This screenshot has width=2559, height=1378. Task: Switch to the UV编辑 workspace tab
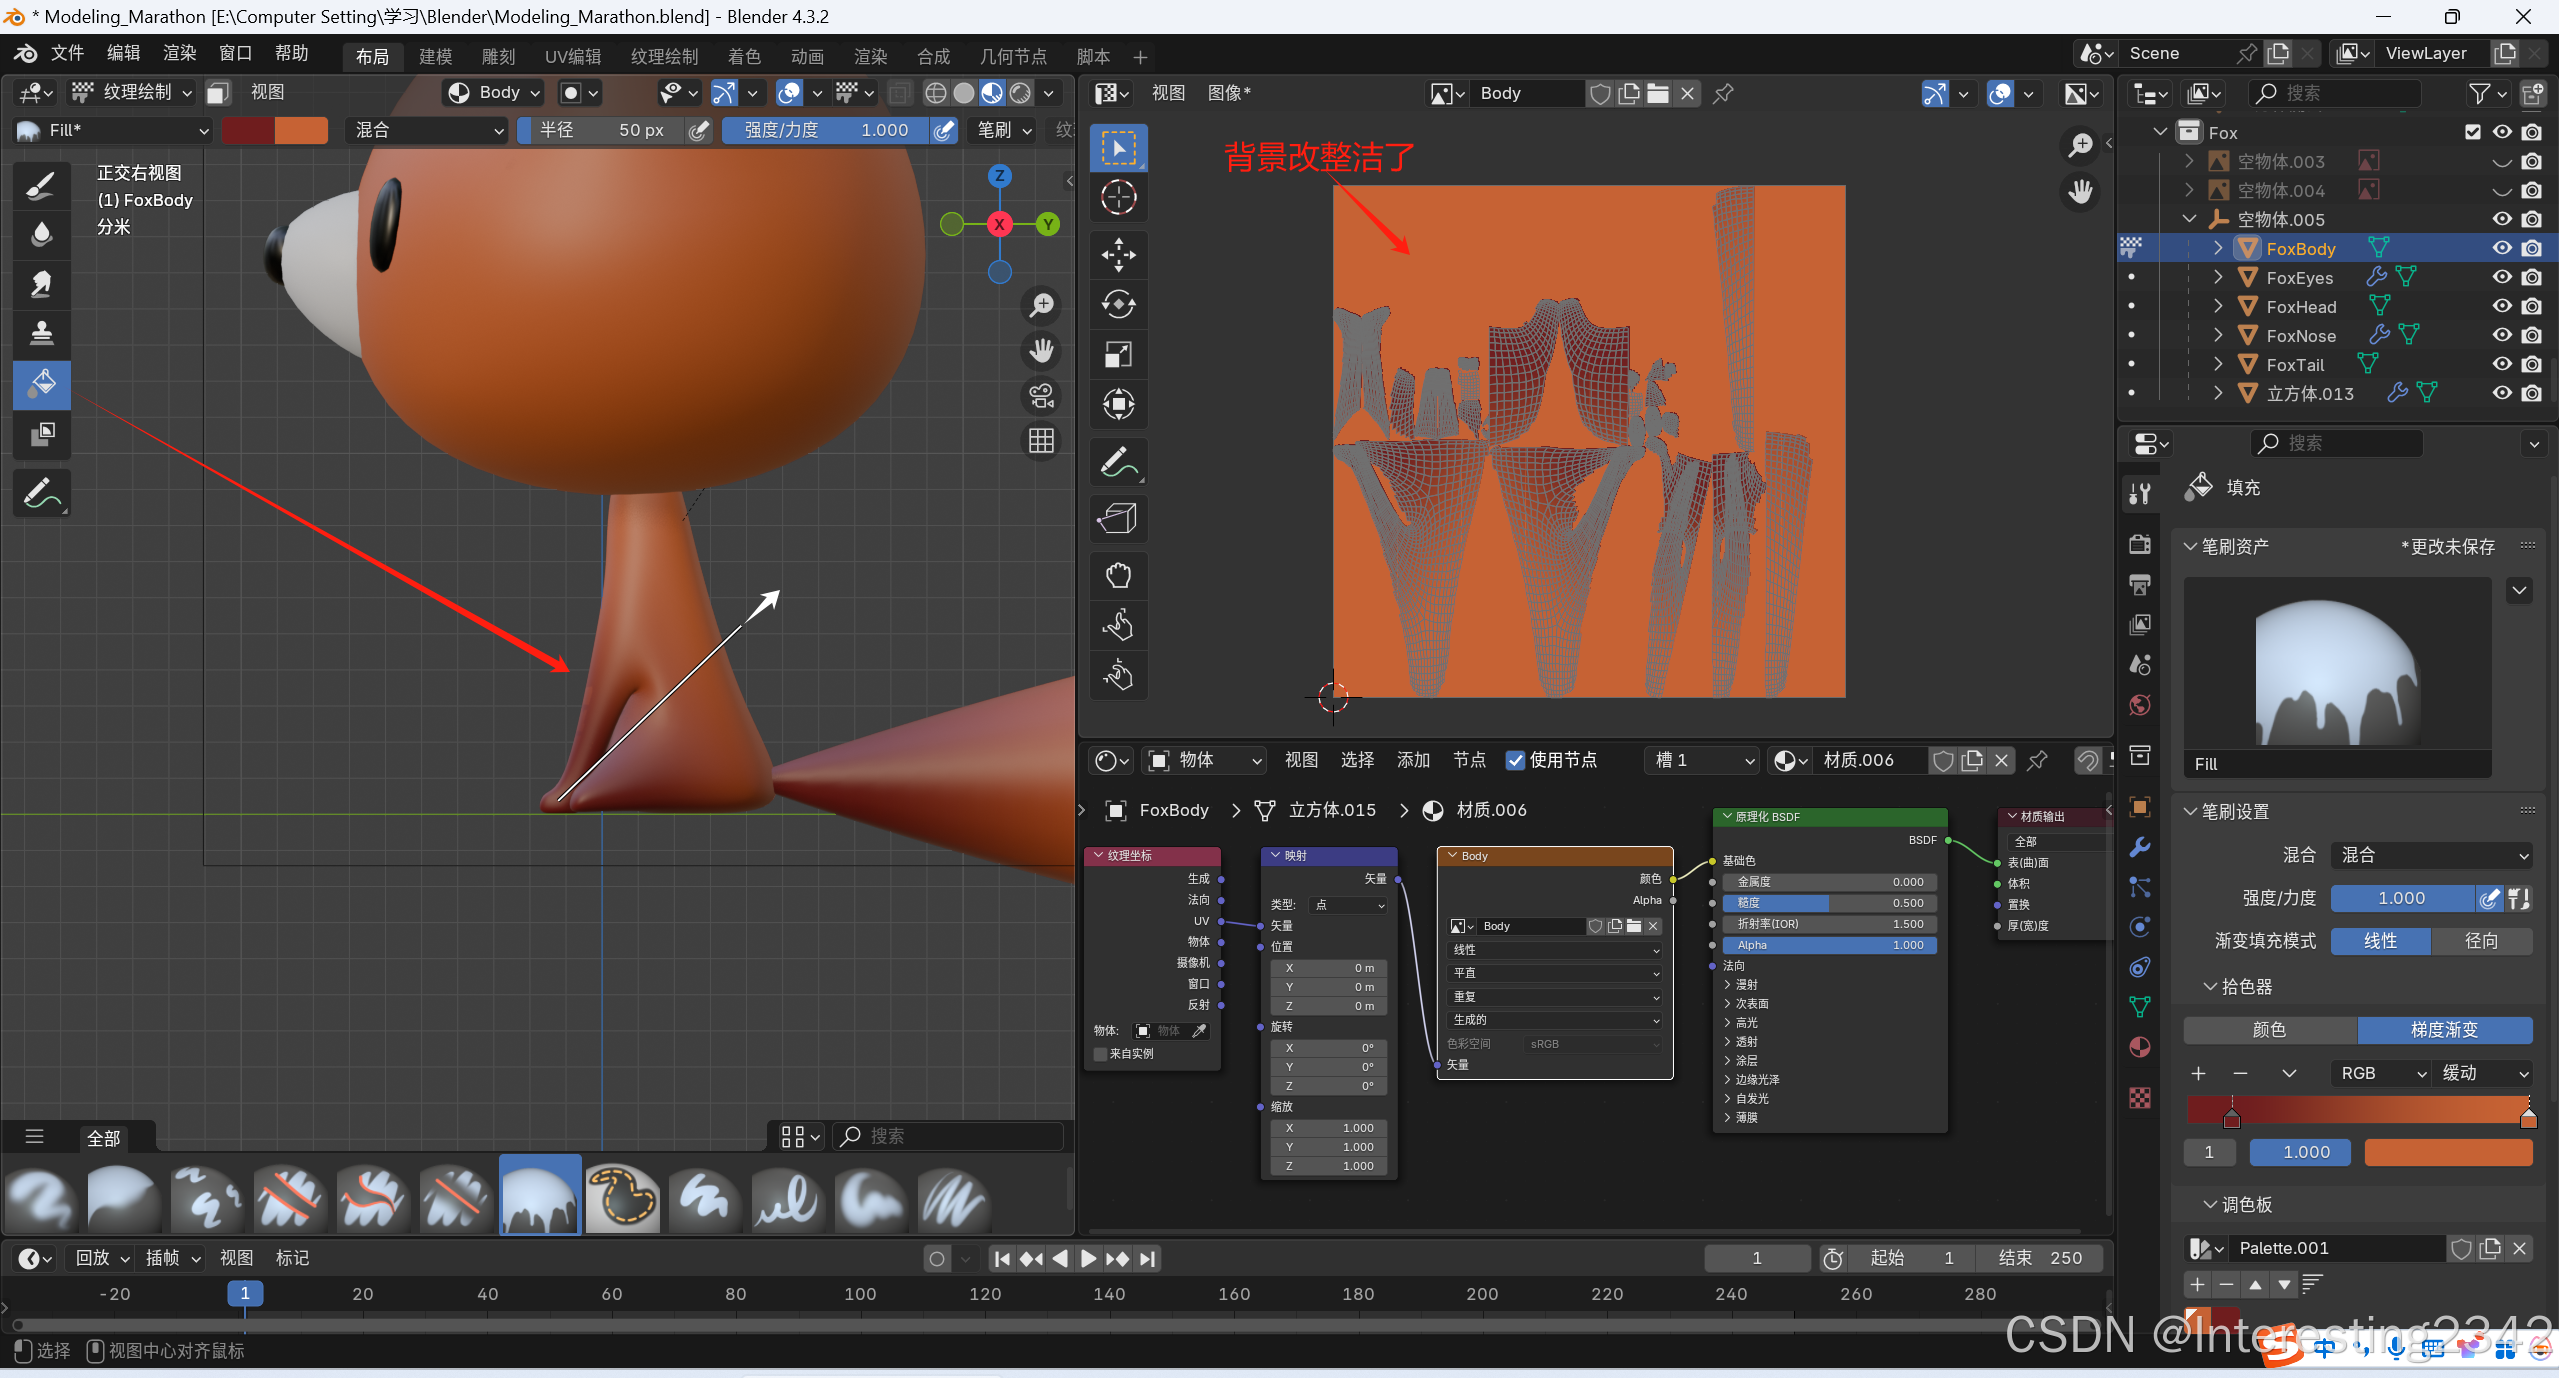572,57
